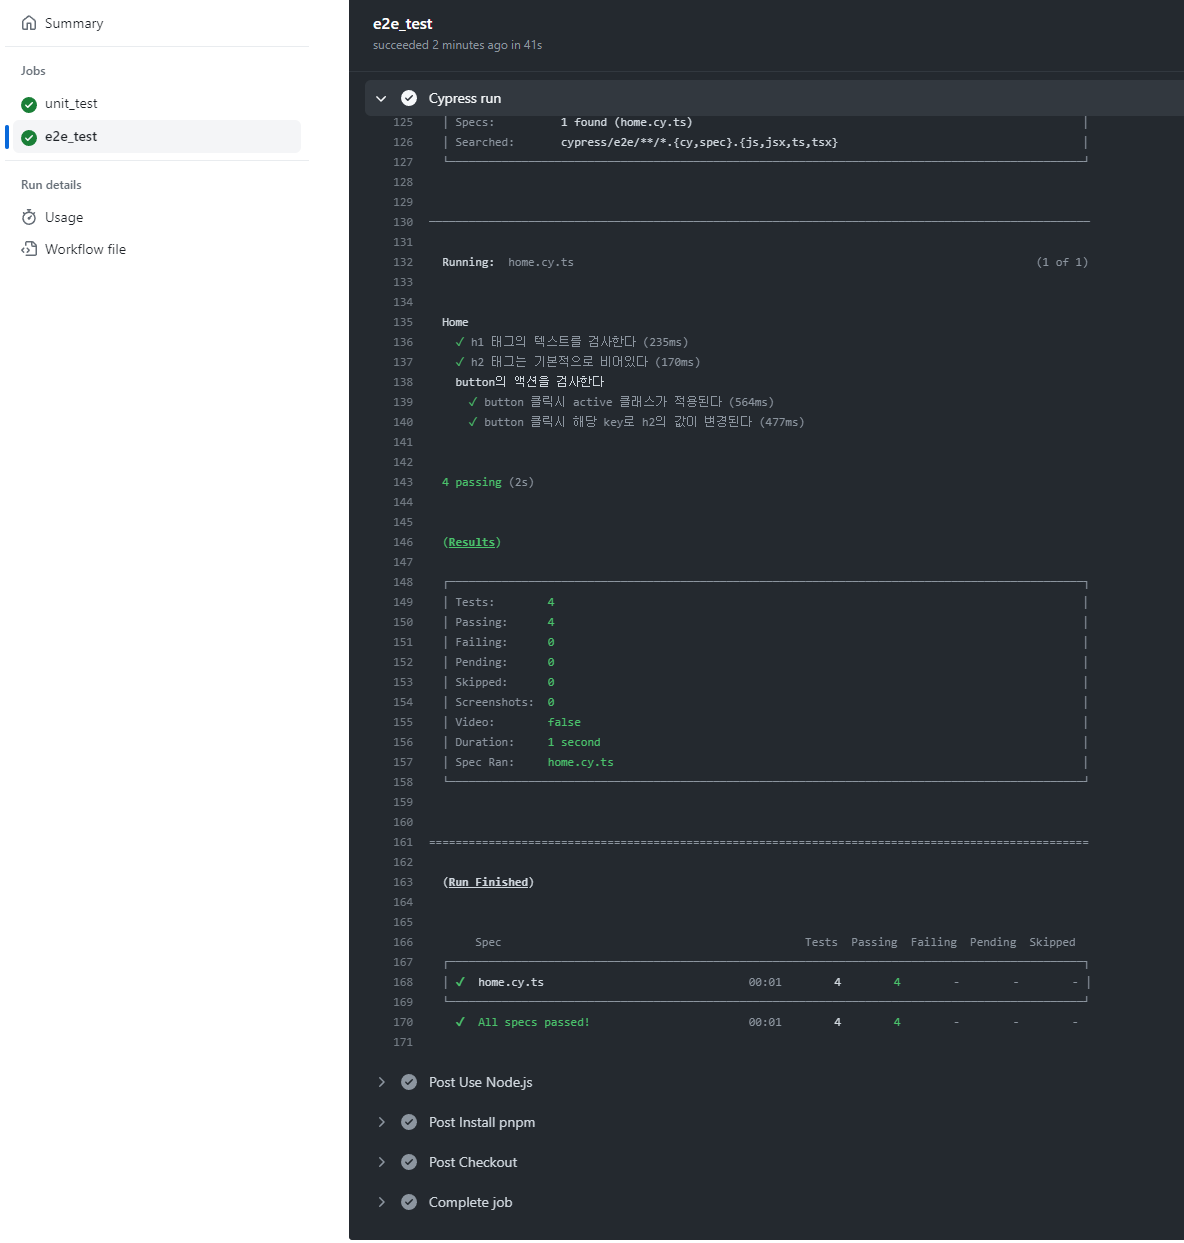
Task: Click the Summary home icon
Action: coord(29,23)
